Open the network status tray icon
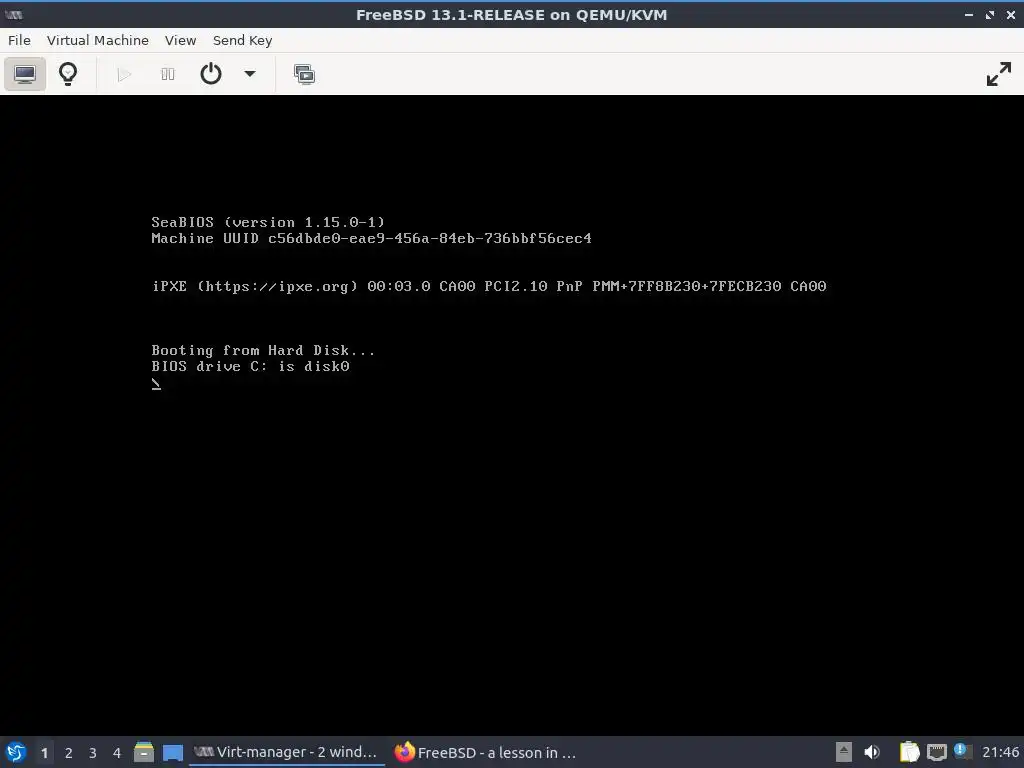Image resolution: width=1024 pixels, height=768 pixels. click(936, 752)
